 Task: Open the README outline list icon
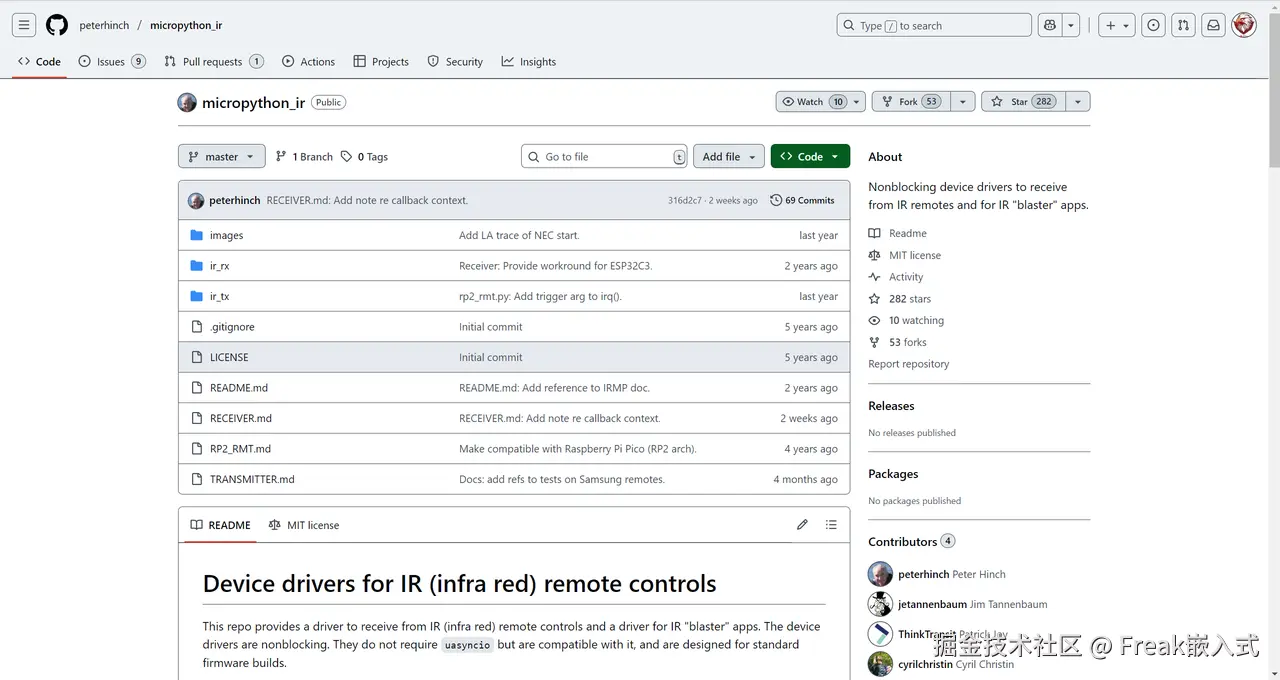831,525
